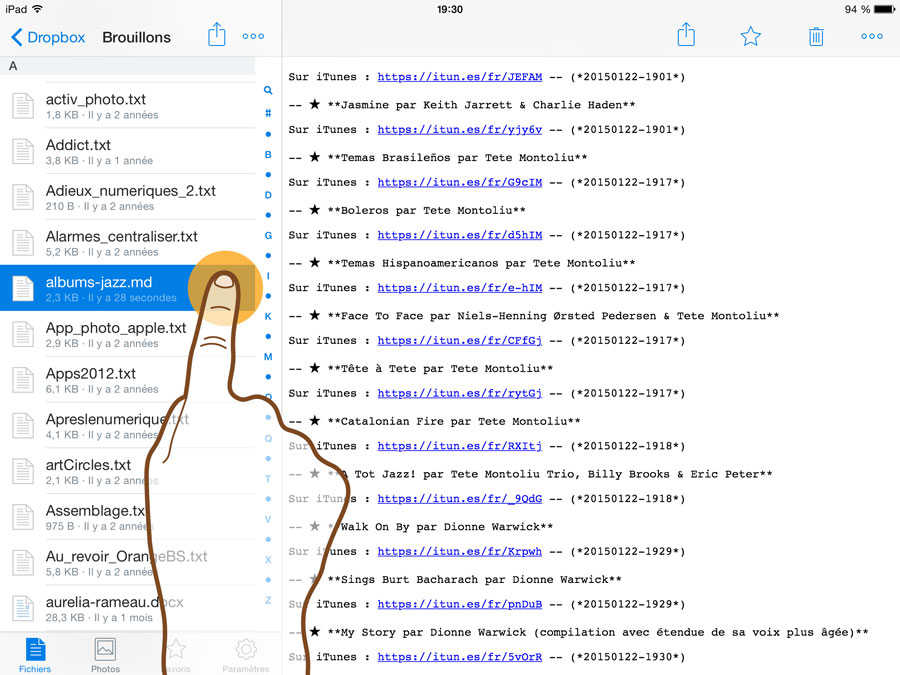Open the itun.es/fr/_9QdG link
900x675 pixels.
point(459,499)
